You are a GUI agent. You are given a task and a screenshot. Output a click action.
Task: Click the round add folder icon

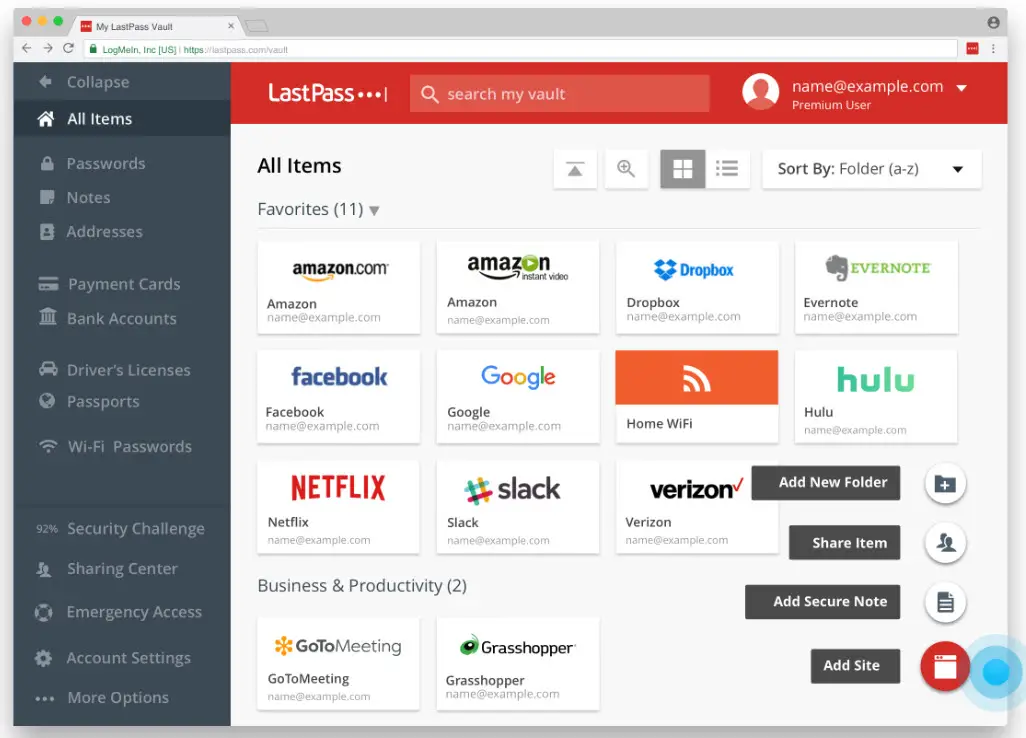[x=946, y=484]
